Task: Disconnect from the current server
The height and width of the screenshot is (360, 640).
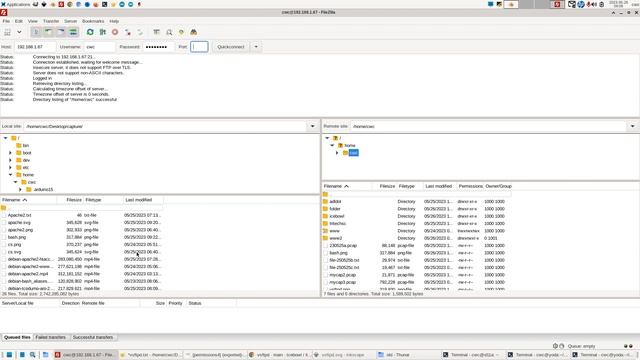Action: pyautogui.click(x=128, y=32)
